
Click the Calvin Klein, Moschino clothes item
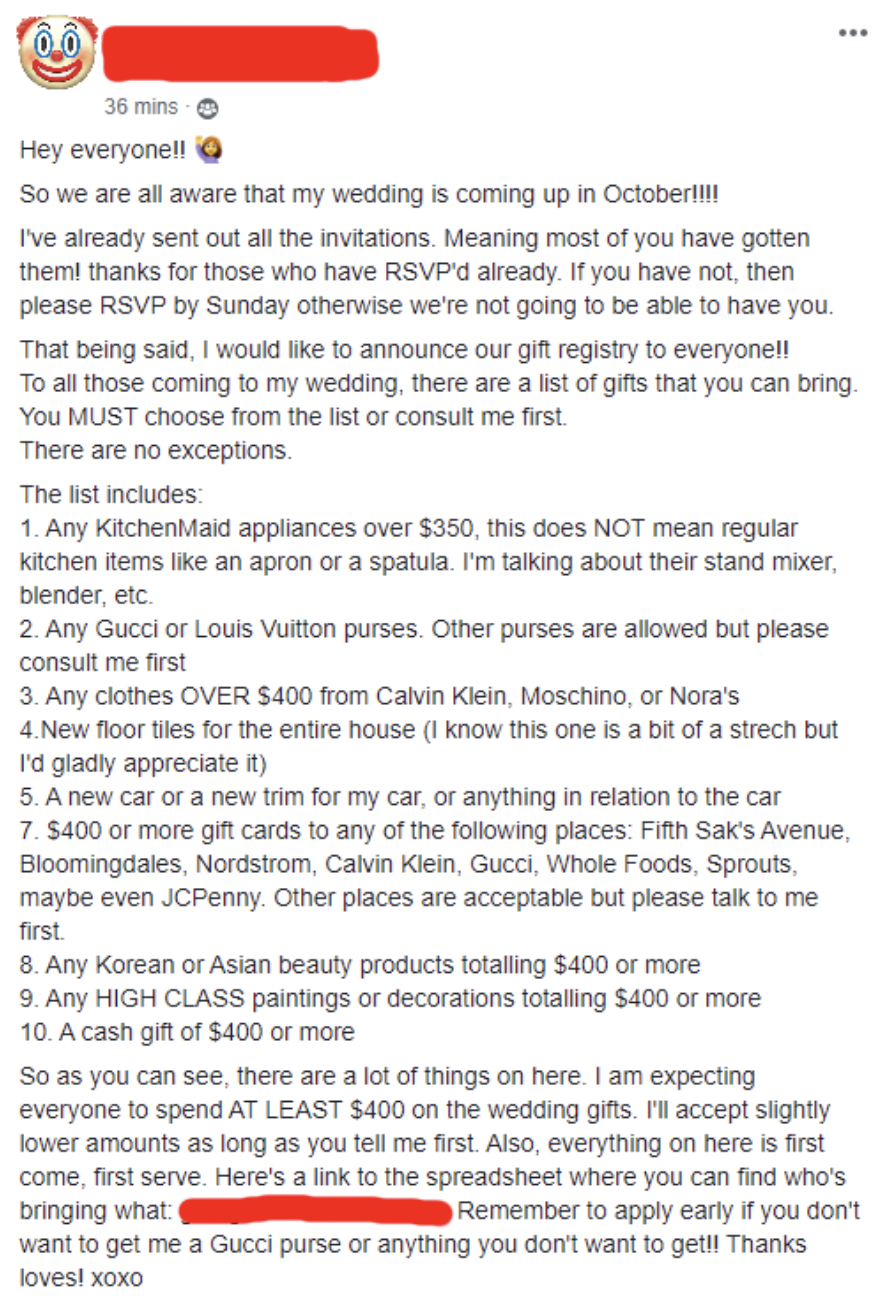pyautogui.click(x=379, y=696)
